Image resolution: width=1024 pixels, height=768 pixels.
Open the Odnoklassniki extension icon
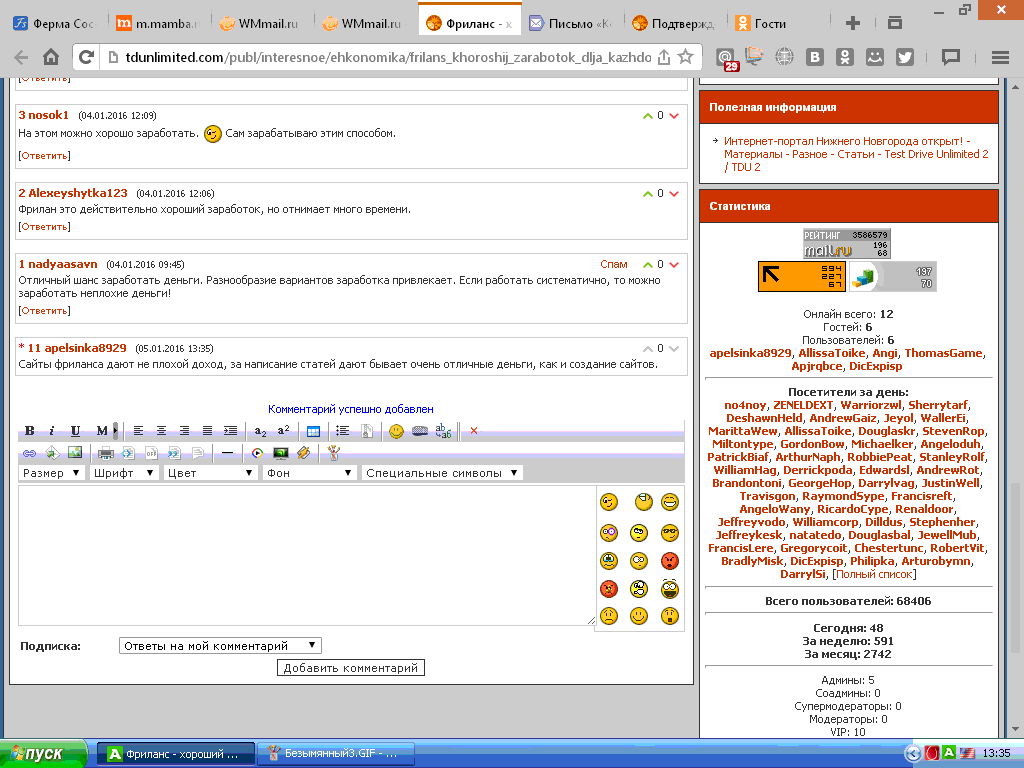pos(846,57)
